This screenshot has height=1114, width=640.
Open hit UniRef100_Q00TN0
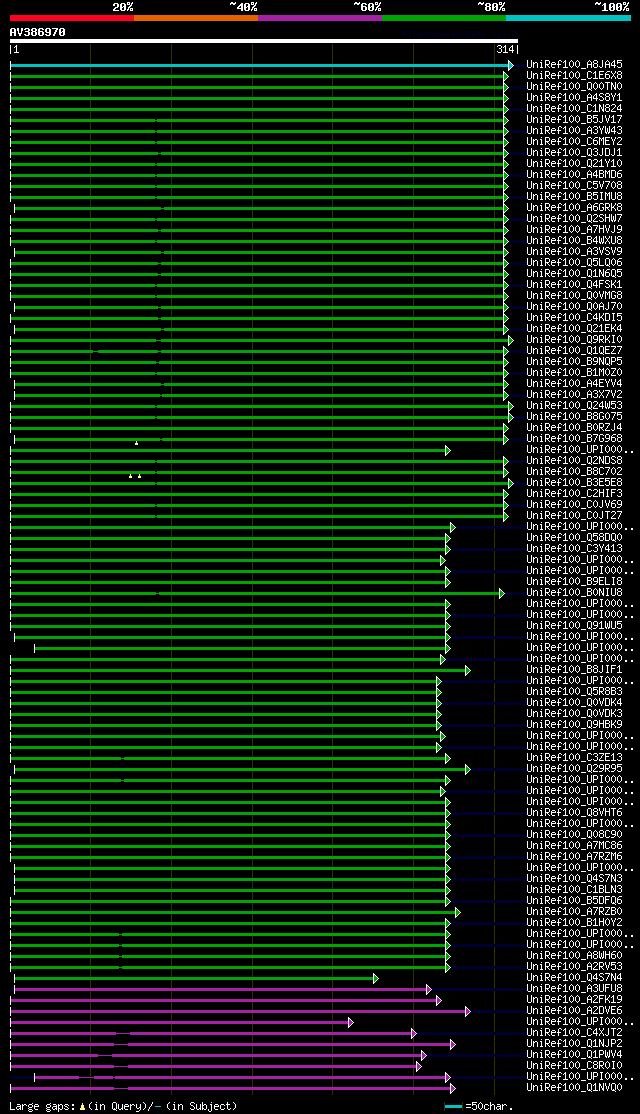pos(575,86)
